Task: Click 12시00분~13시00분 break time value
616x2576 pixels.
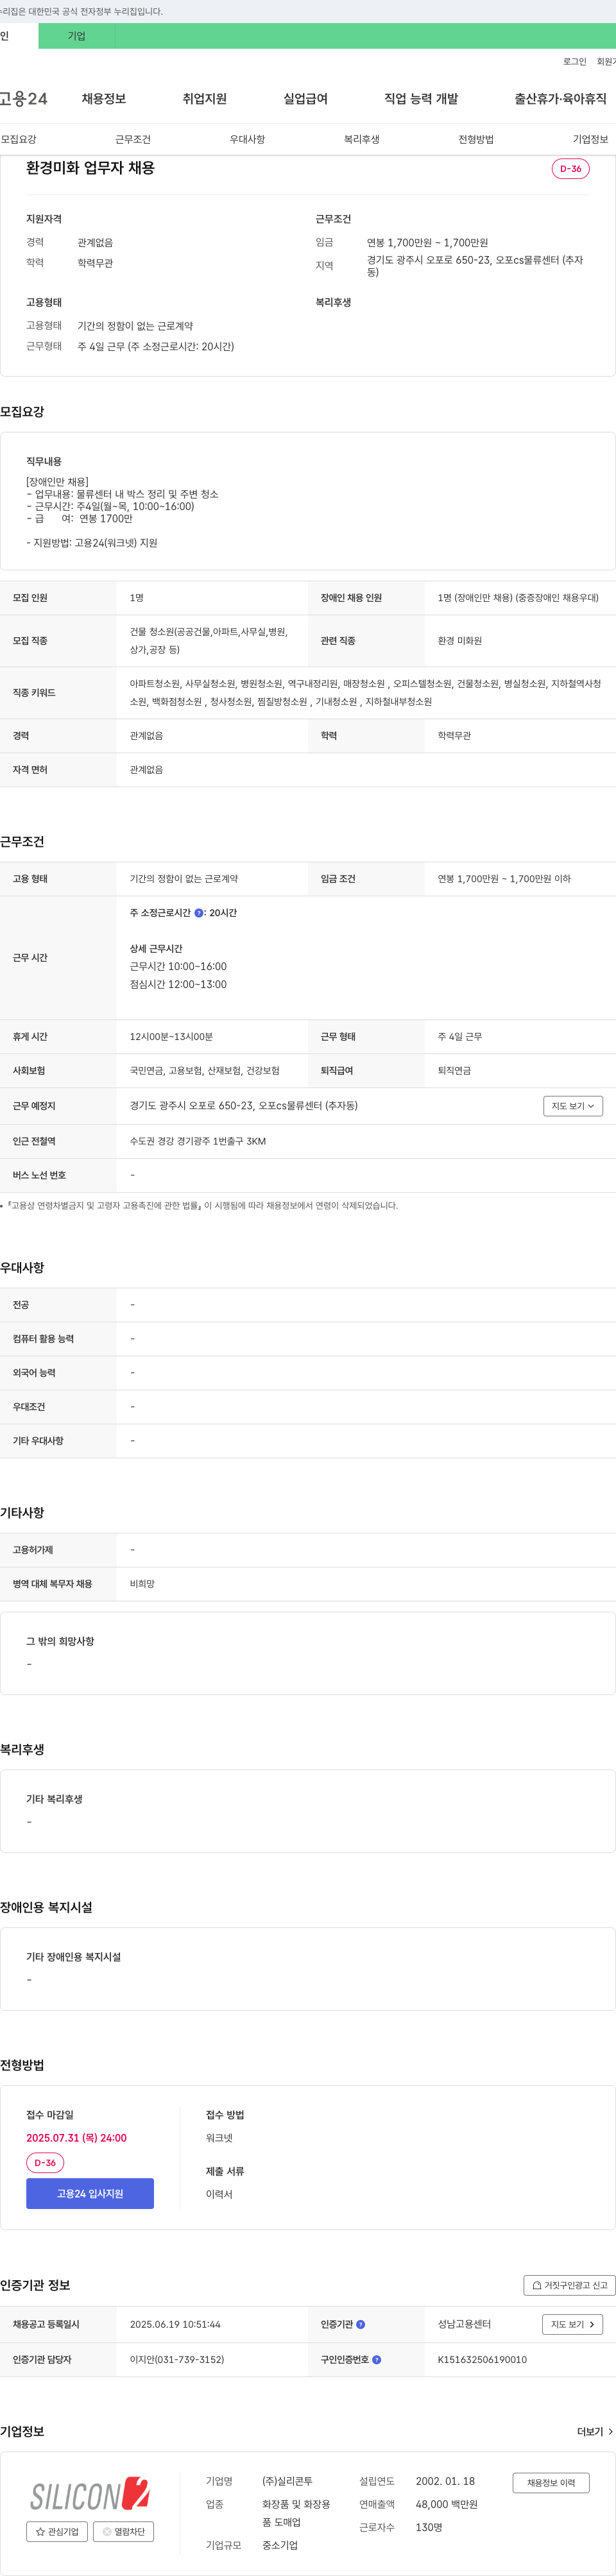Action: [x=171, y=1037]
